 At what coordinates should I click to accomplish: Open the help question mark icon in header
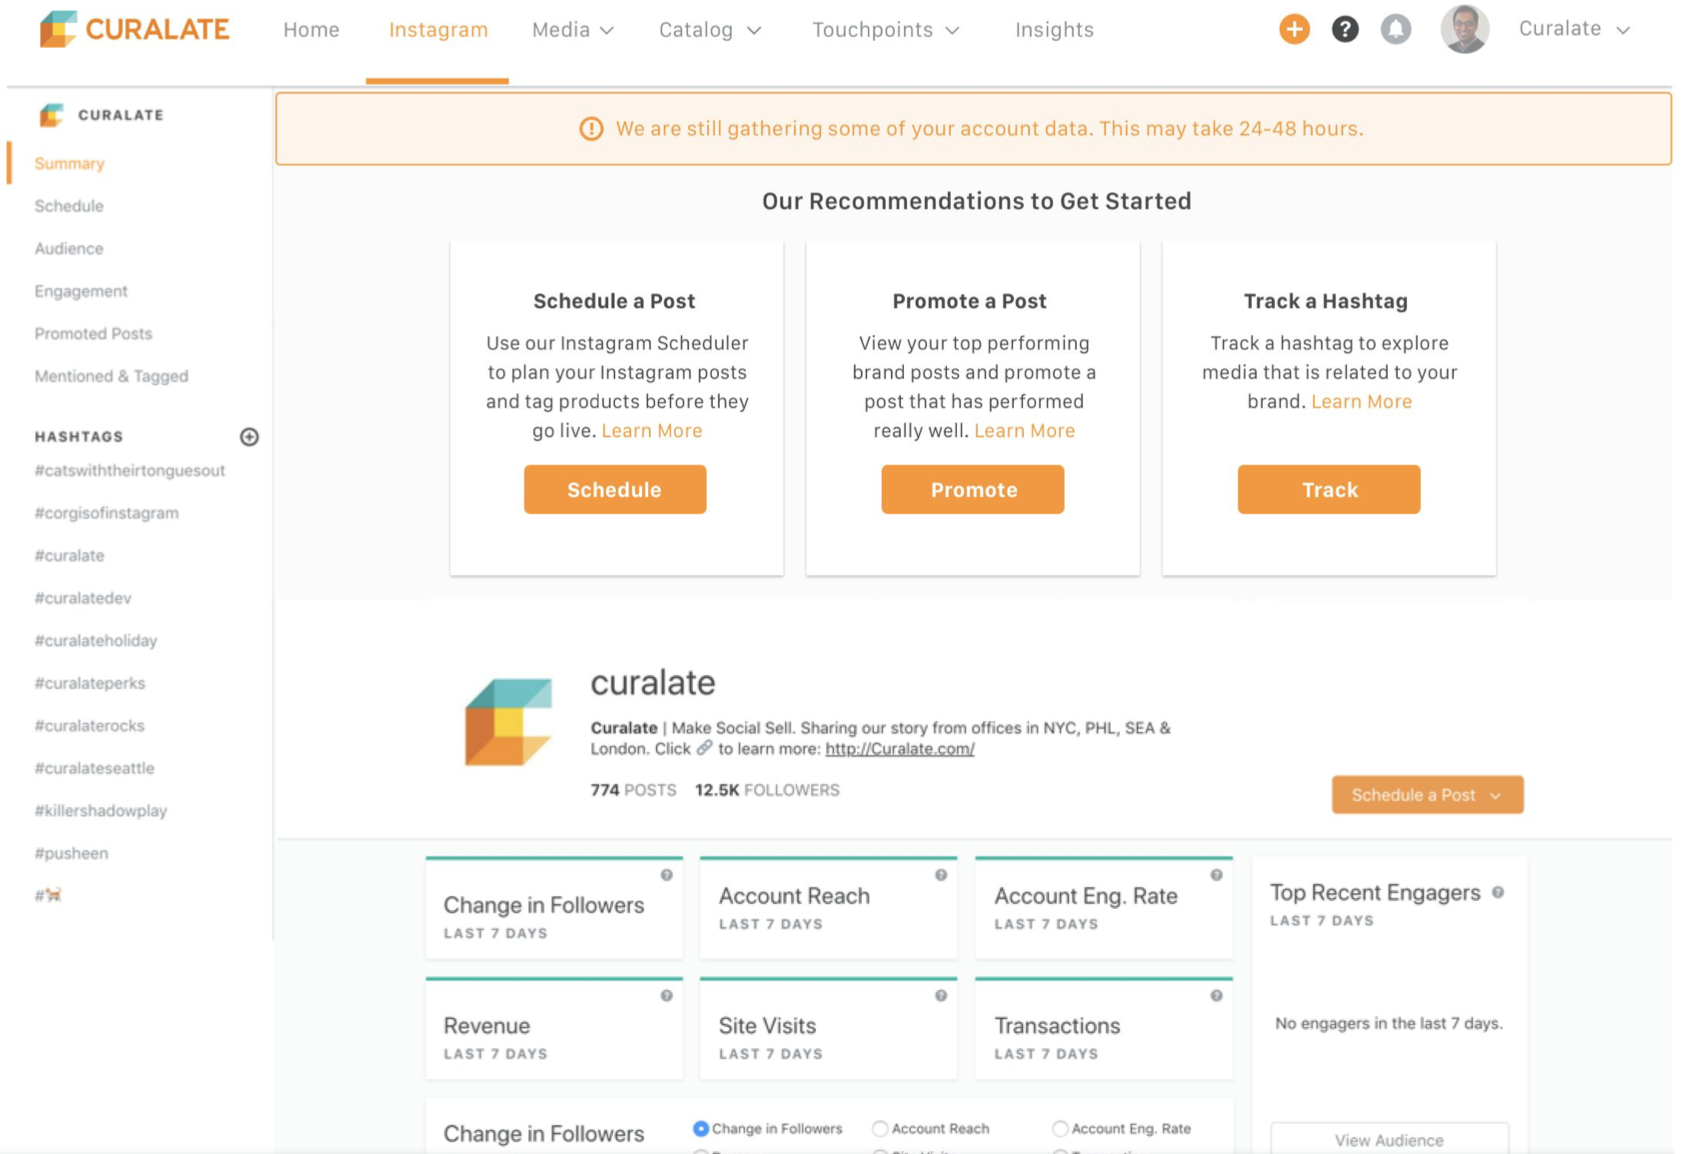pyautogui.click(x=1345, y=29)
